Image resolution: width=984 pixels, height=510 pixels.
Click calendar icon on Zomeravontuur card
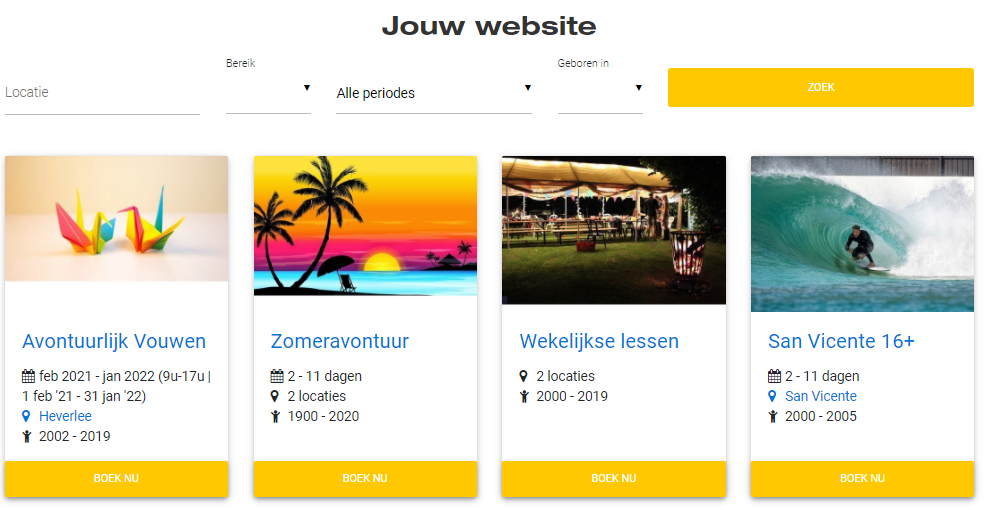(277, 376)
